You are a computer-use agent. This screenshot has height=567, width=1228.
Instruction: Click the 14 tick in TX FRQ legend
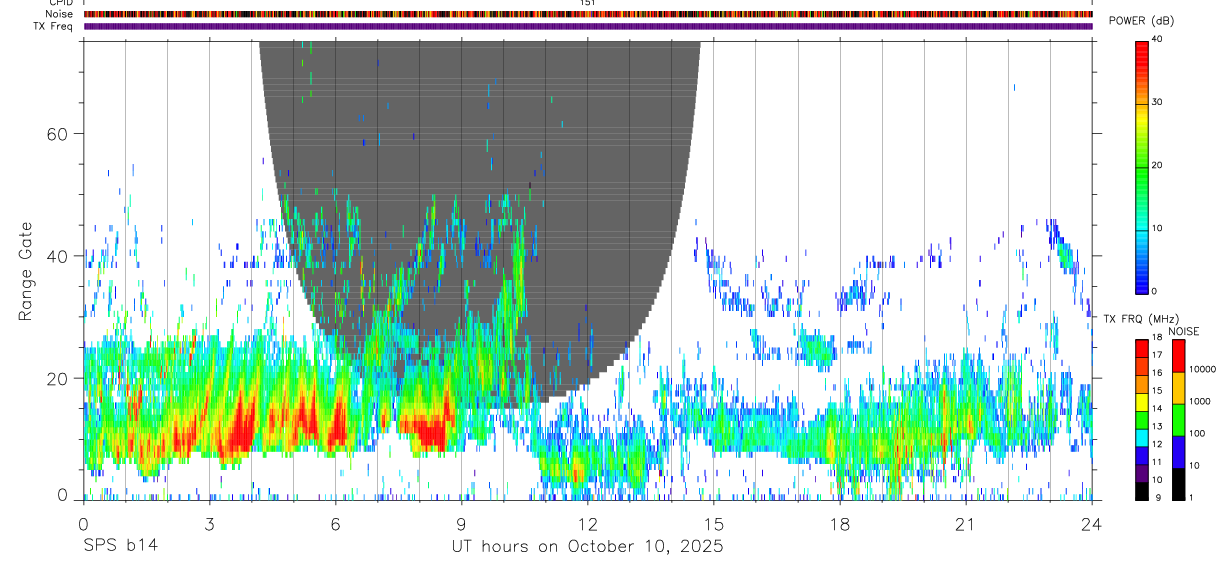click(1157, 408)
